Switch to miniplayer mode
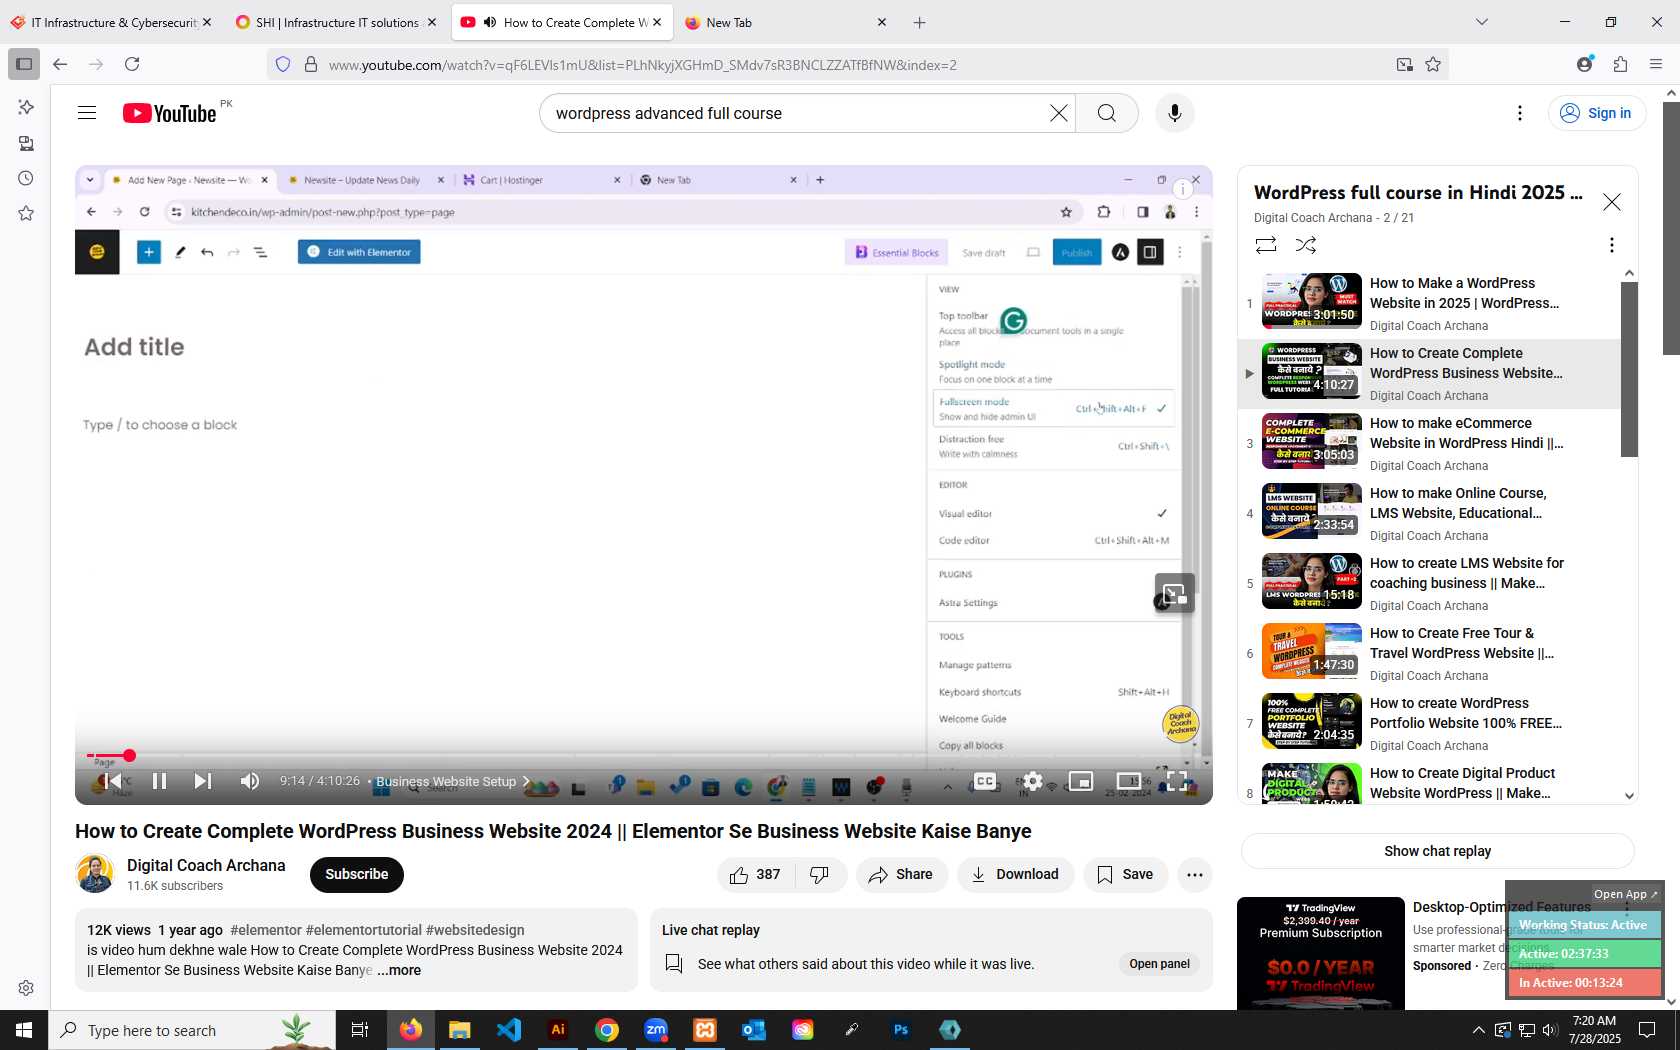Screen dimensions: 1680x1050 (x=1081, y=781)
